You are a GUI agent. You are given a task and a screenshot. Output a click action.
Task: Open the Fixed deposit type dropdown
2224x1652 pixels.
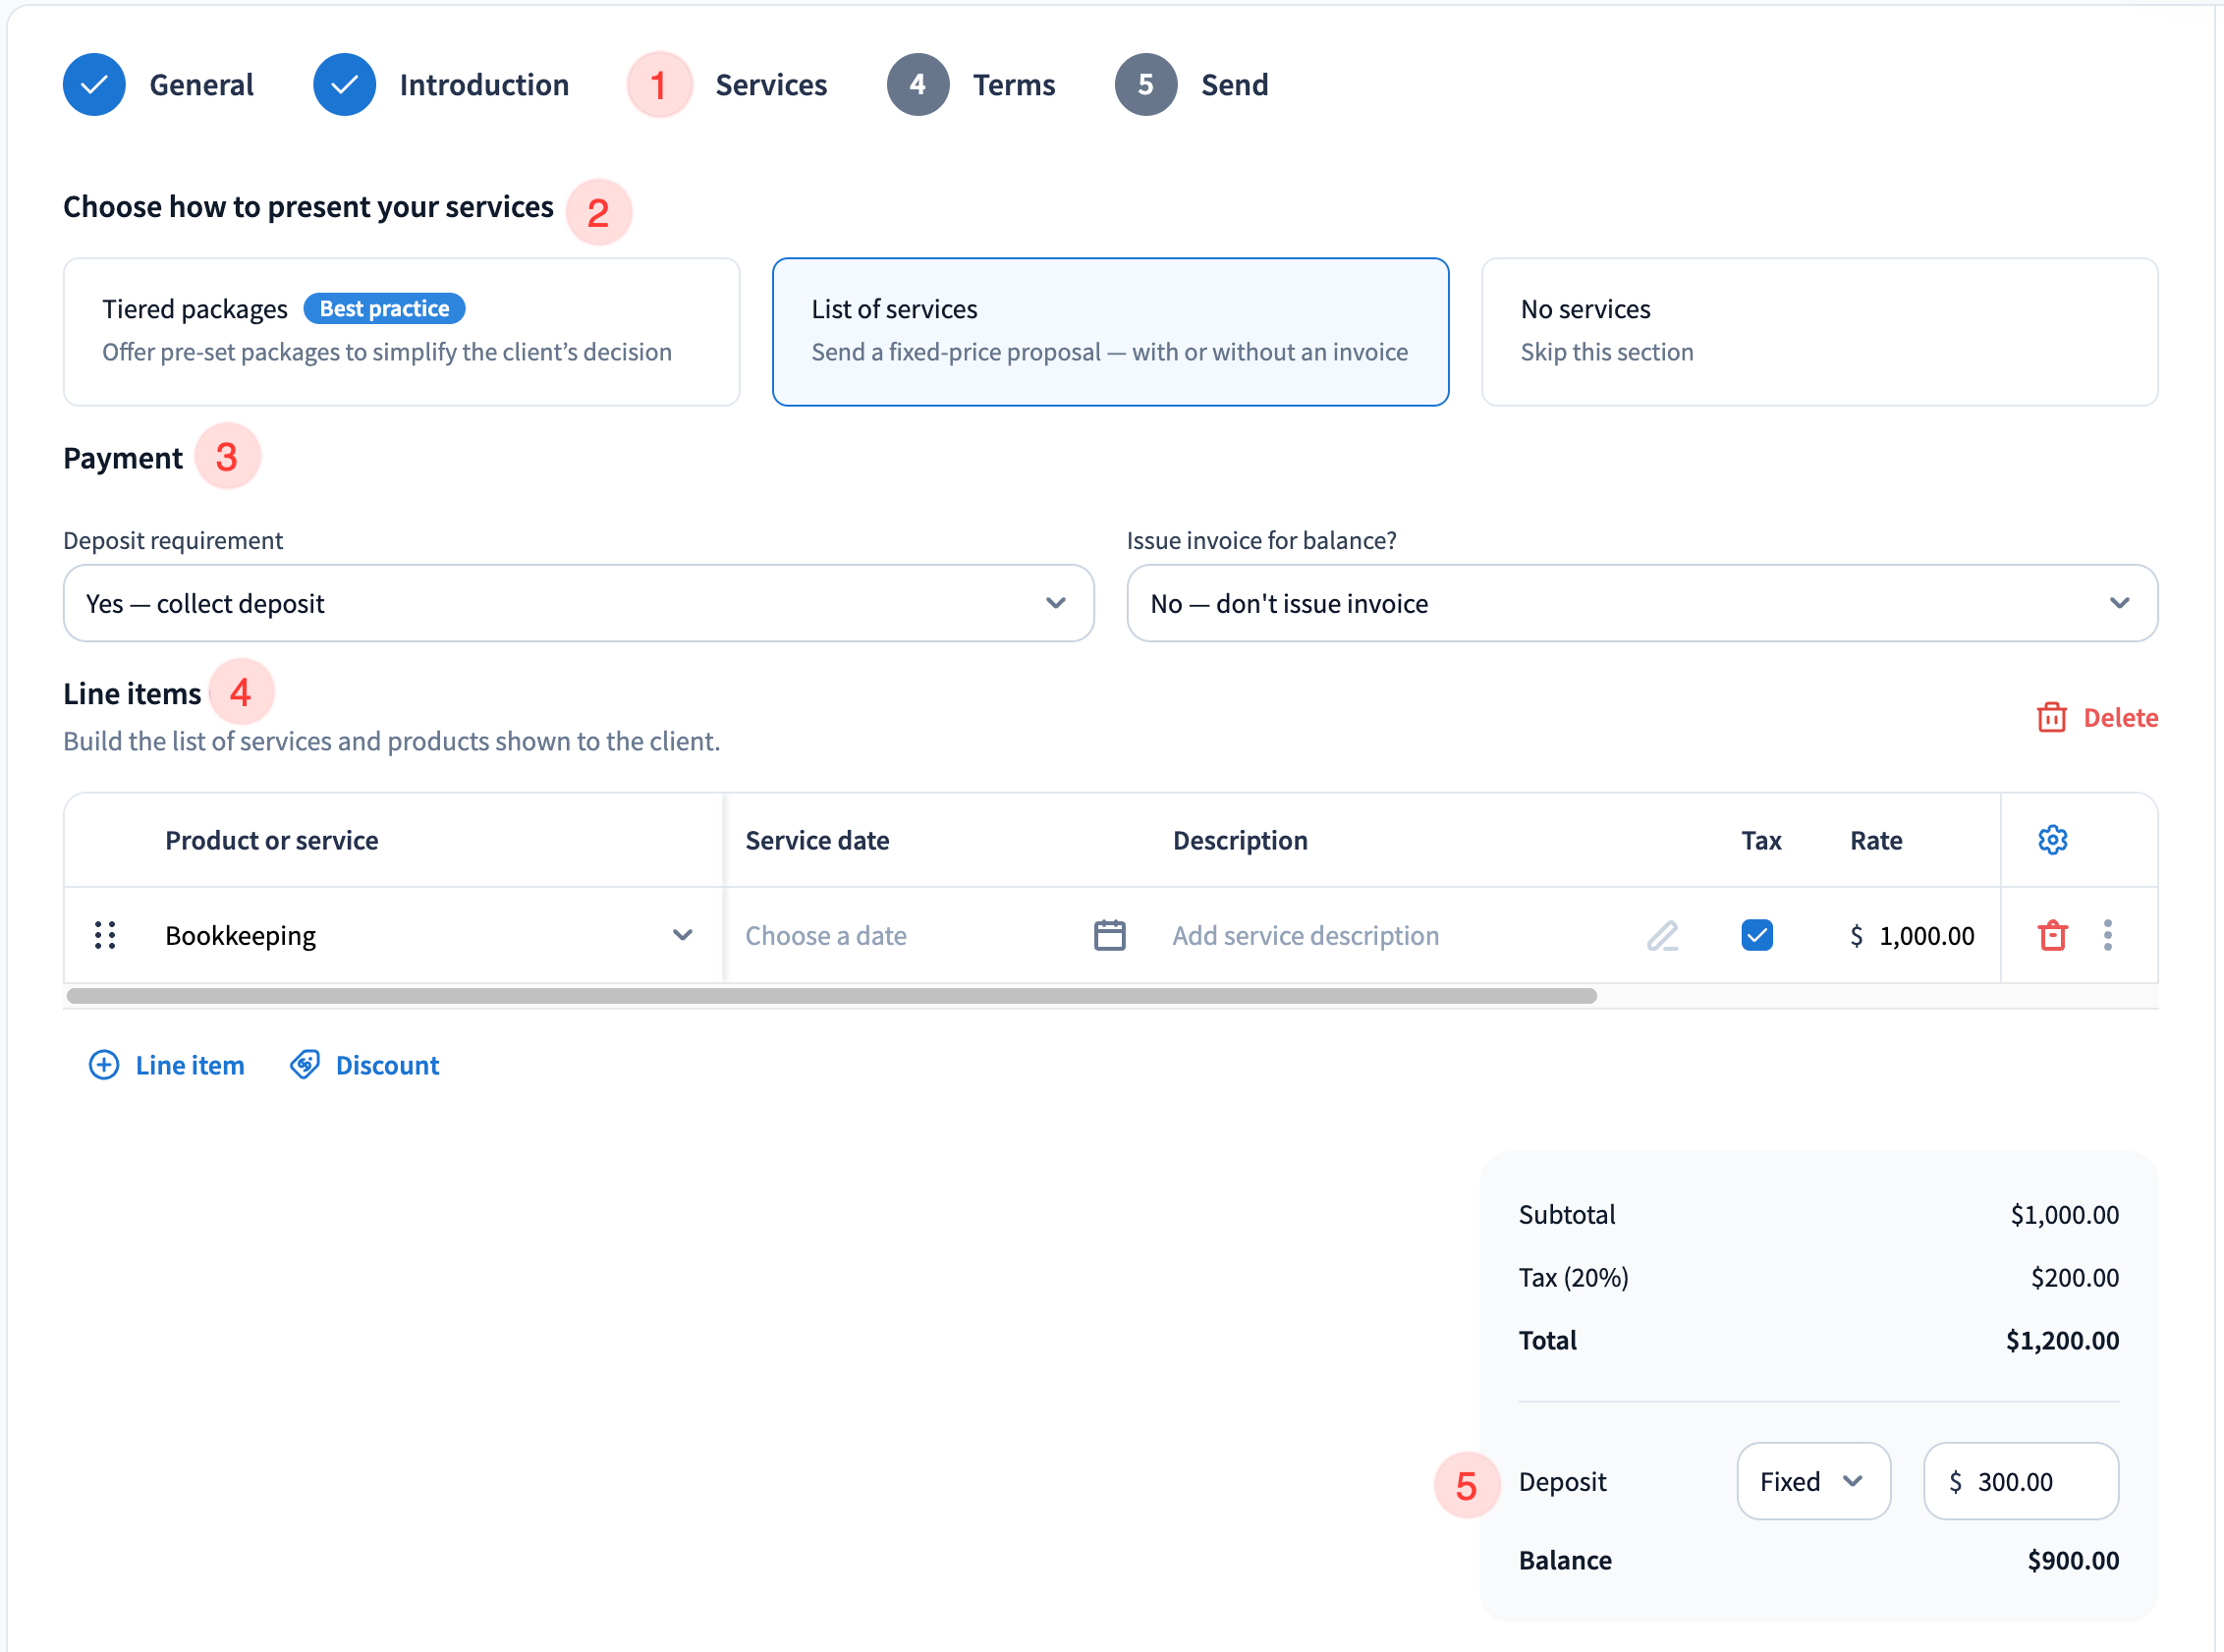coord(1812,1481)
